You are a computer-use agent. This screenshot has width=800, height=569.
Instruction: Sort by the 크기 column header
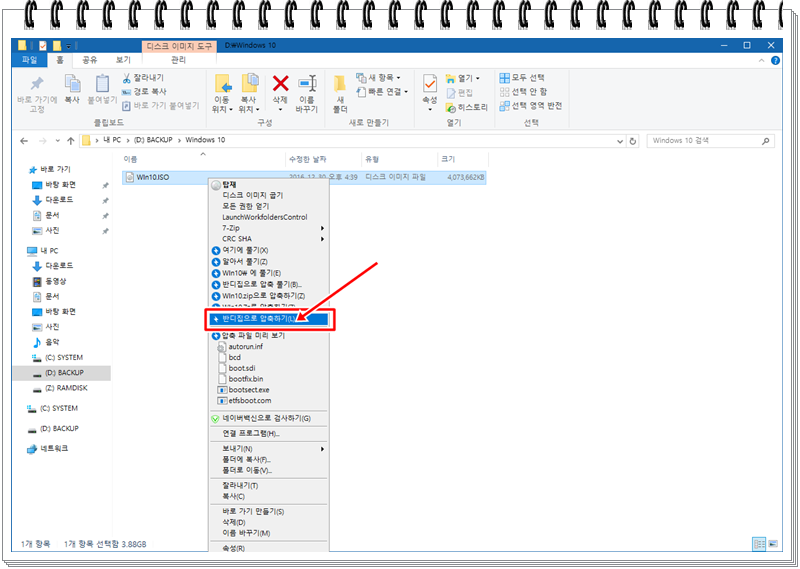pyautogui.click(x=463, y=159)
